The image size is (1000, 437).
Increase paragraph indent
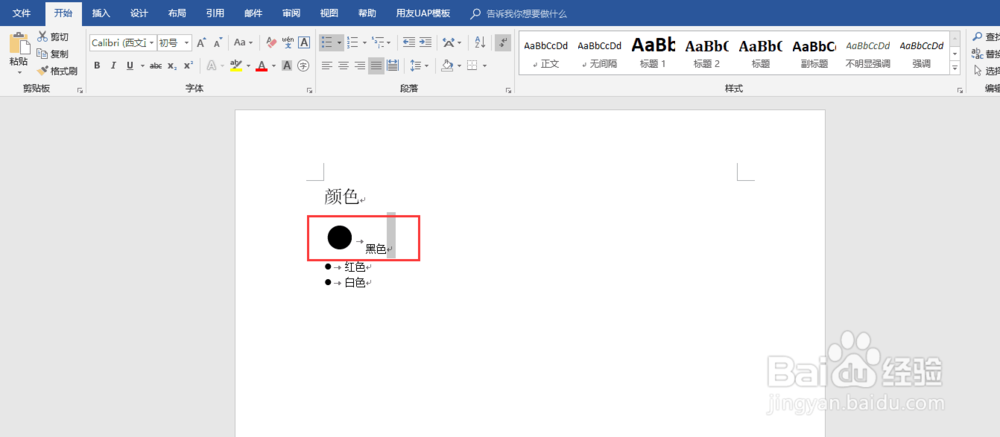425,43
